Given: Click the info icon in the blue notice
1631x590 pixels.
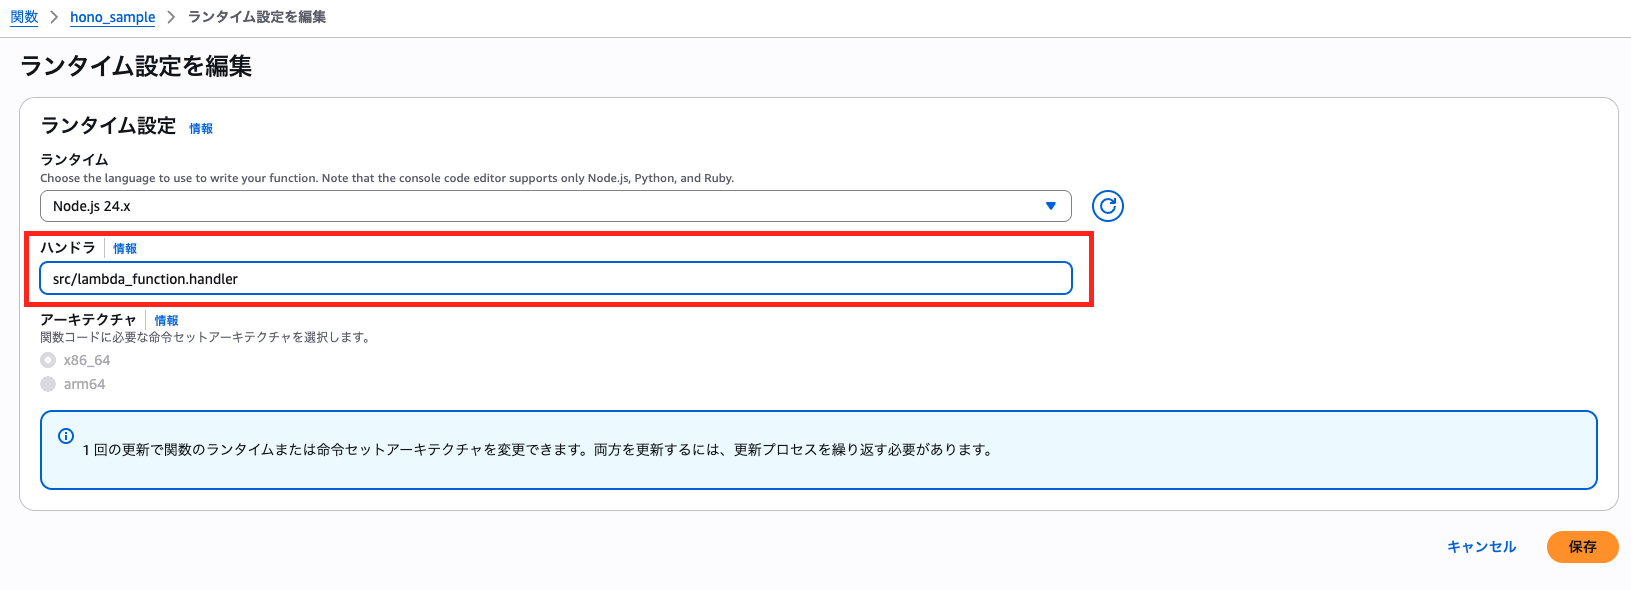Looking at the screenshot, I should pyautogui.click(x=66, y=436).
